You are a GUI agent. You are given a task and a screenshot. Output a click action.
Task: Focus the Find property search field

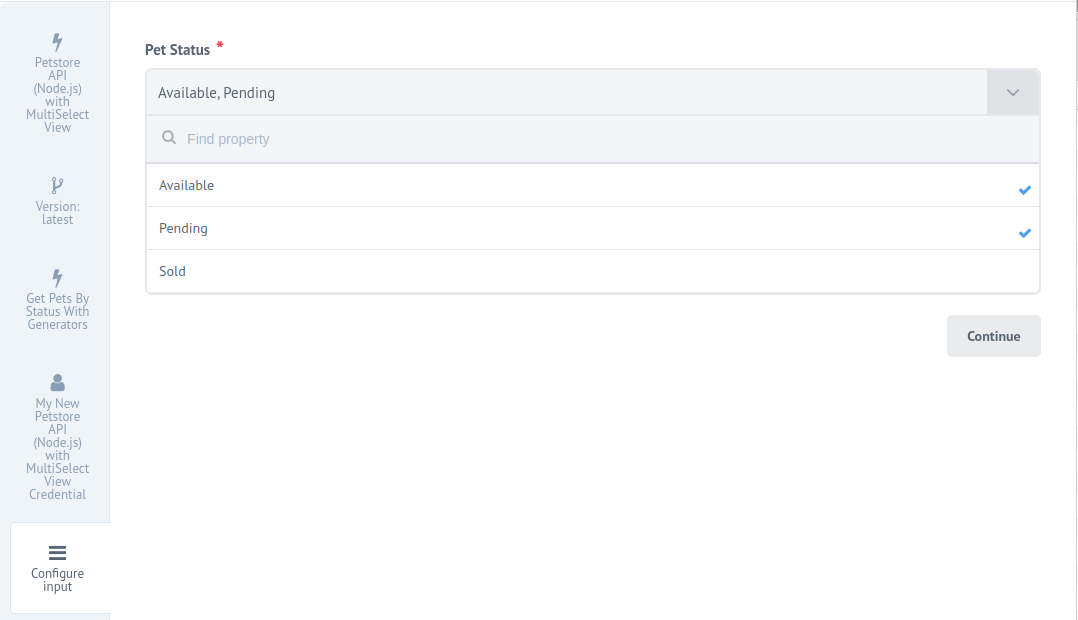(x=593, y=139)
